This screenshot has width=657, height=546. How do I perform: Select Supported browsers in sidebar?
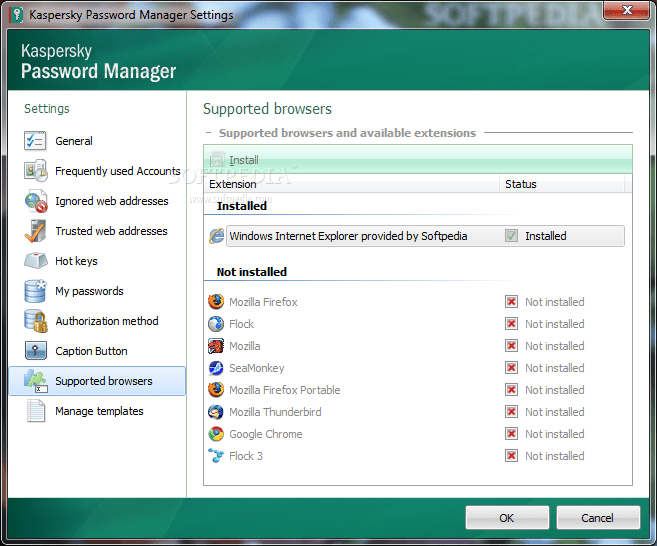[97, 381]
